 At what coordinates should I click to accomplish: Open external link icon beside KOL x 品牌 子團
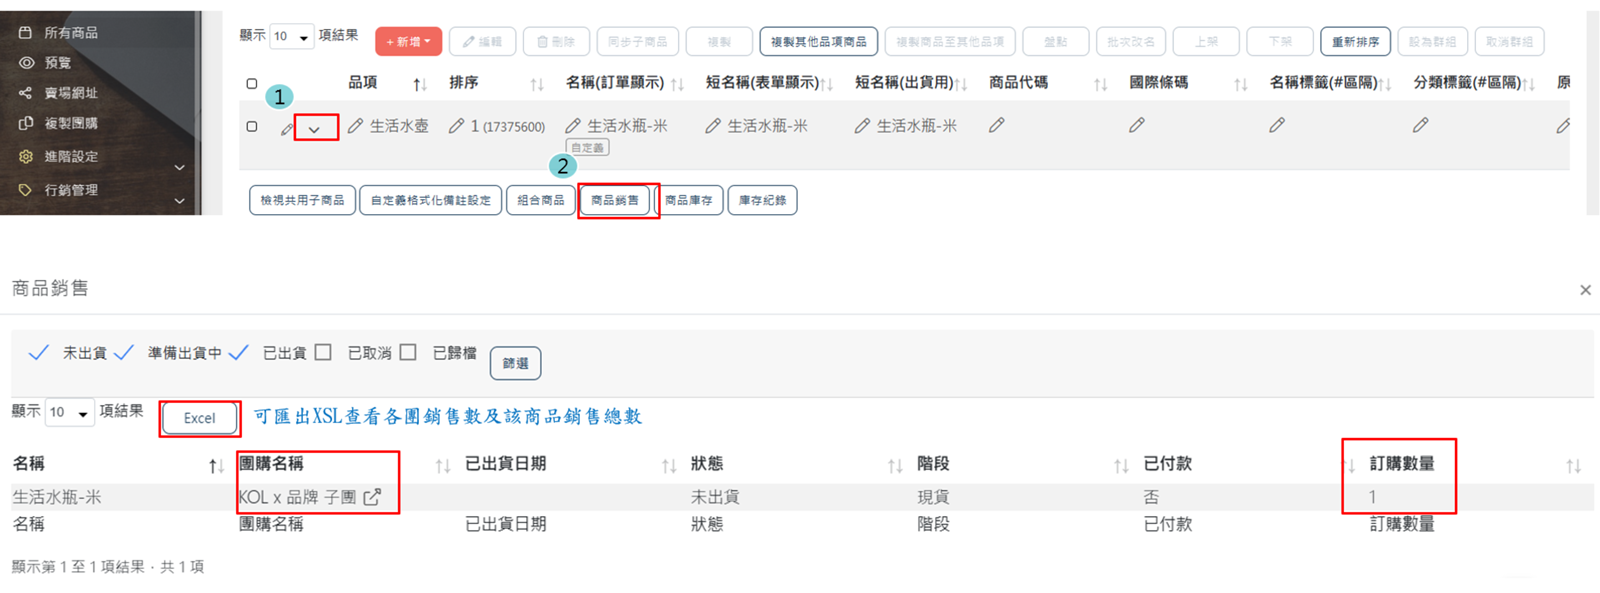(x=372, y=497)
